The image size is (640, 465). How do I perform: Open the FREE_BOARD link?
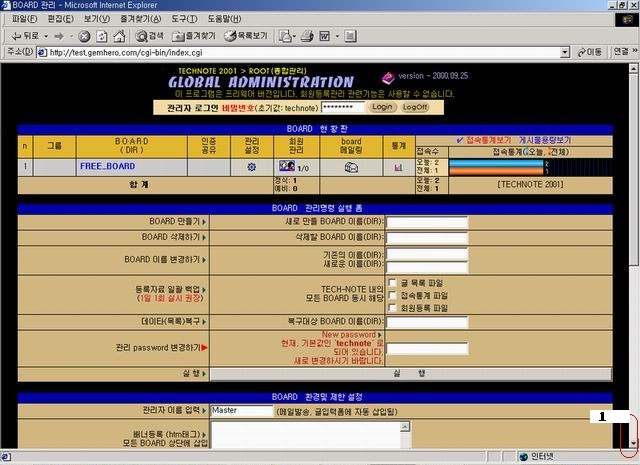107,166
